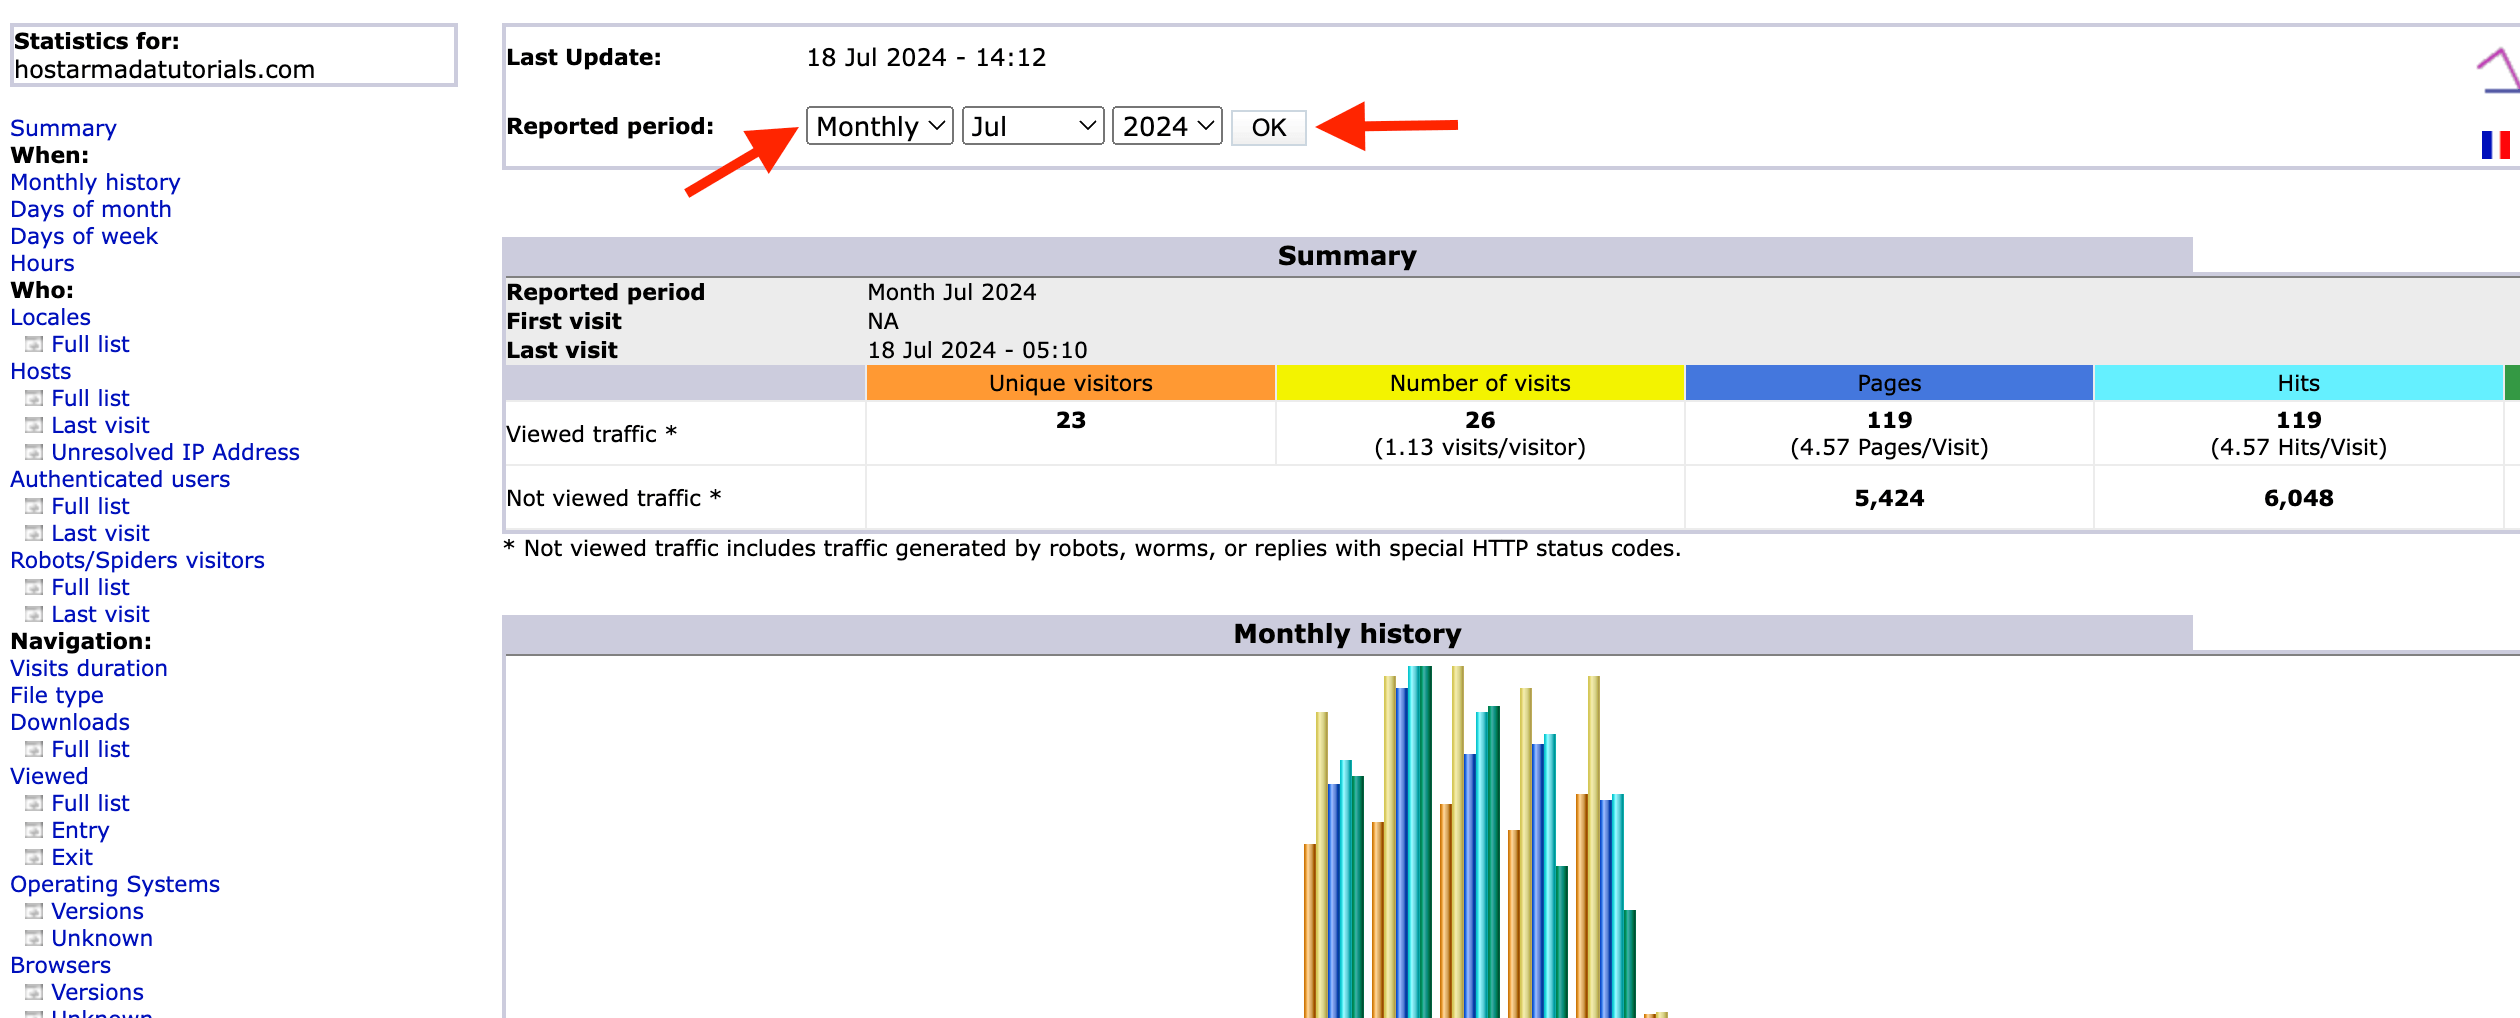Open the Downloads link
The width and height of the screenshot is (2520, 1018).
[70, 722]
